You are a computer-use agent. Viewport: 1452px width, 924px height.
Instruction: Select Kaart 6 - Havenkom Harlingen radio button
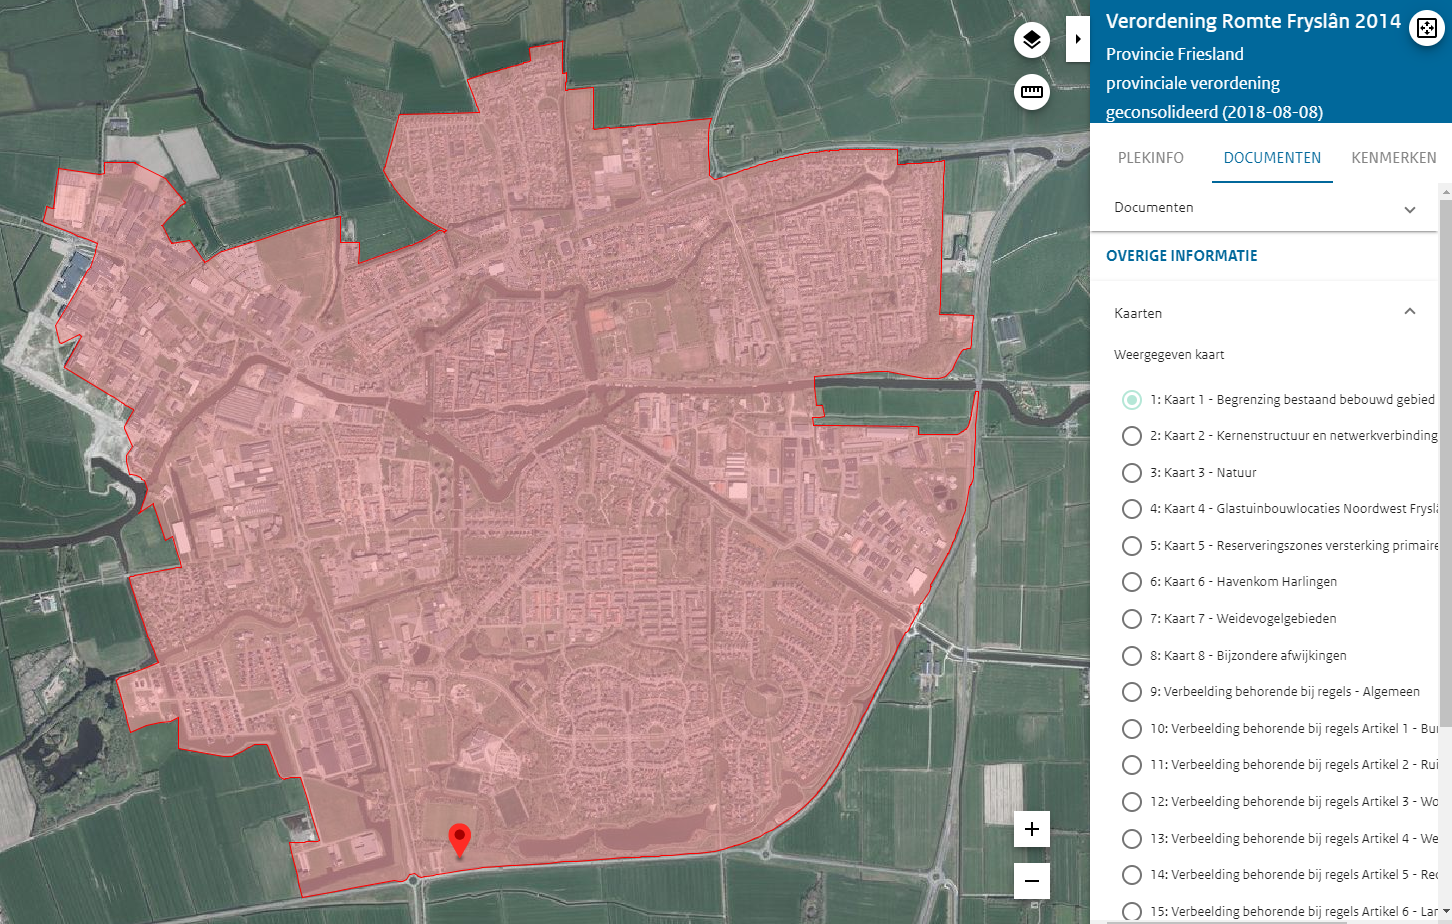coord(1132,582)
